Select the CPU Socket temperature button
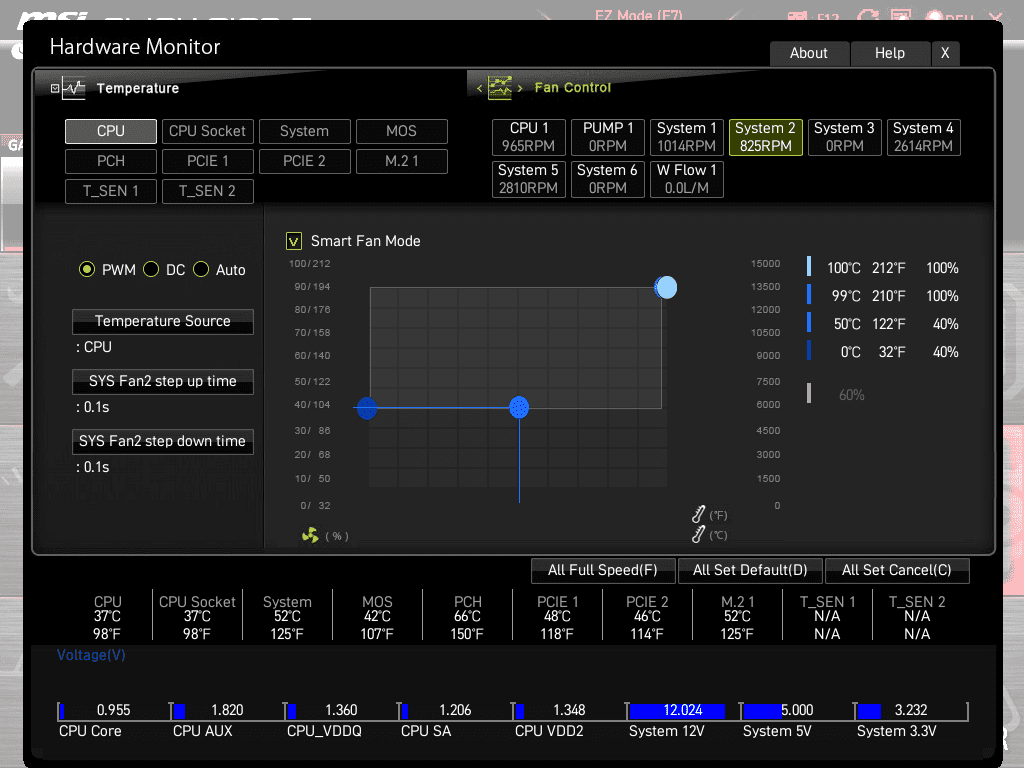The width and height of the screenshot is (1024, 768). click(x=208, y=131)
